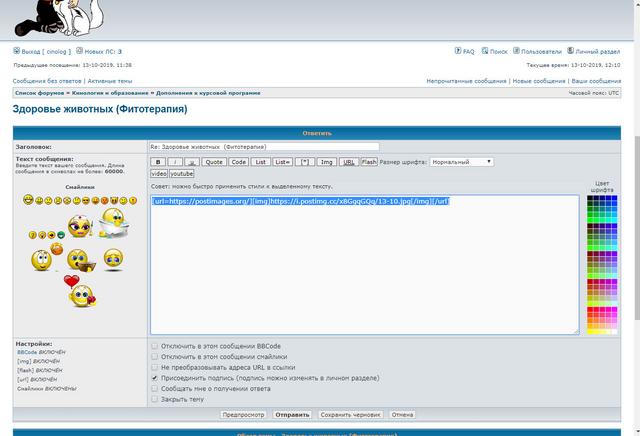Viewport: 640px width, 436px height.
Task: Insert the green smiley in small row
Action: coord(61,235)
